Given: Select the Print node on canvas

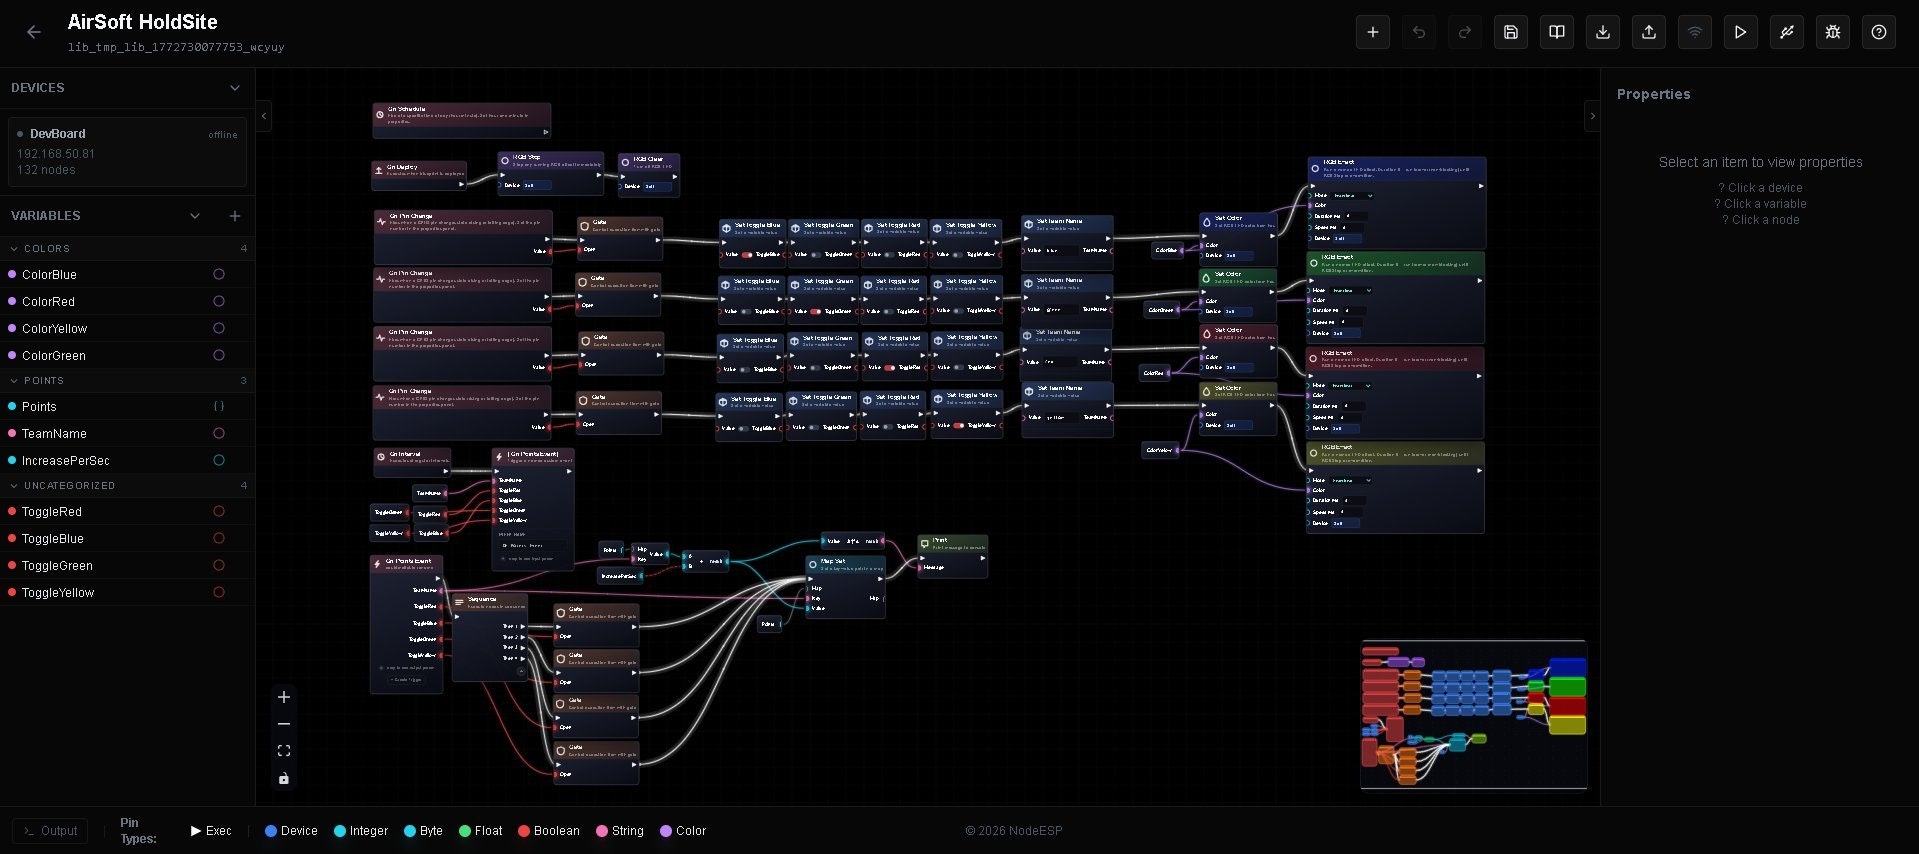Looking at the screenshot, I should tap(953, 556).
